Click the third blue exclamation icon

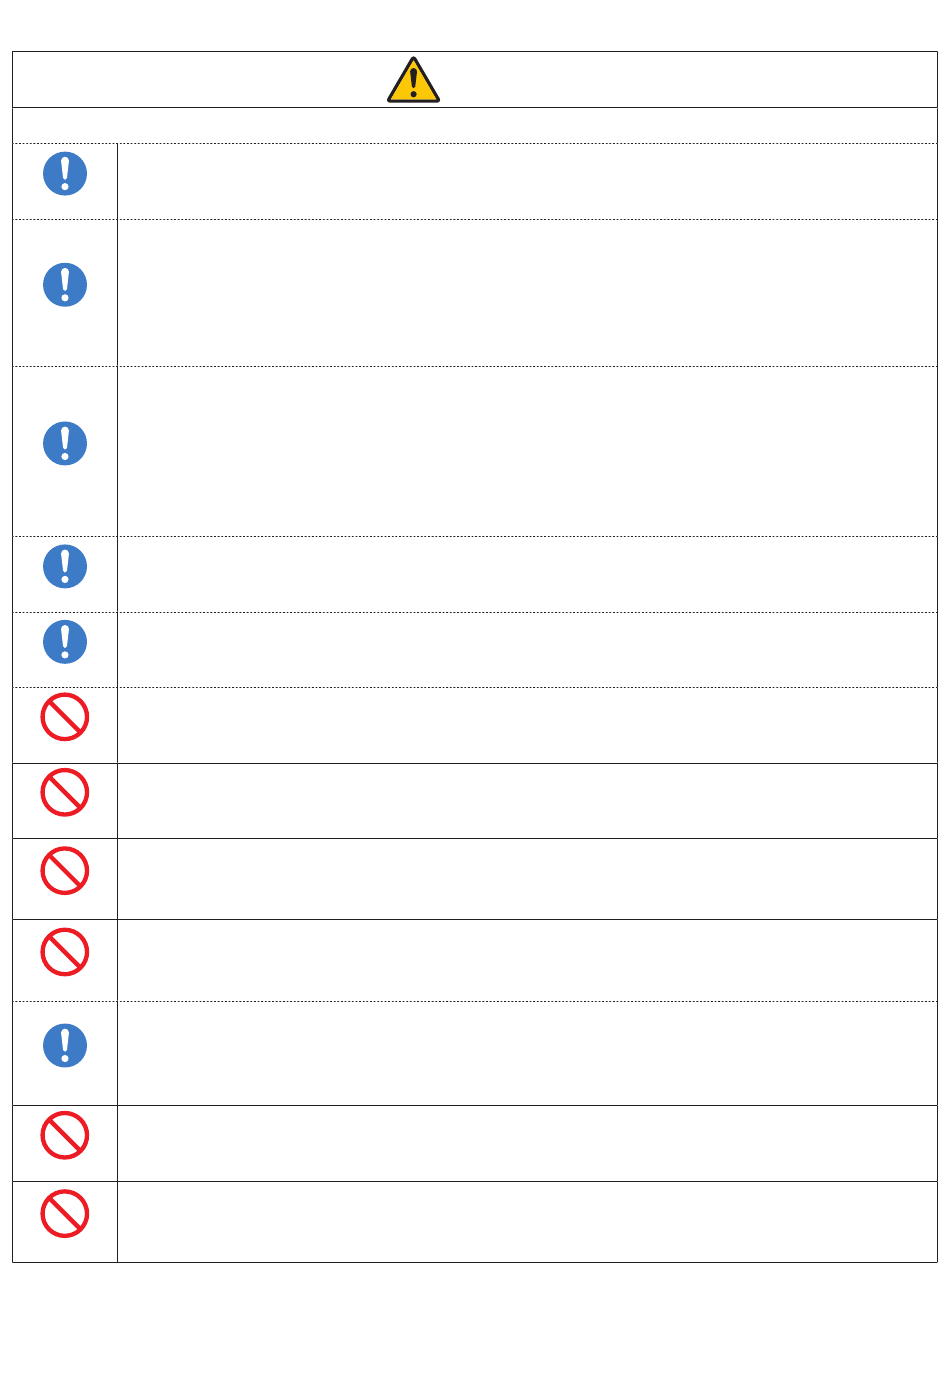65,444
